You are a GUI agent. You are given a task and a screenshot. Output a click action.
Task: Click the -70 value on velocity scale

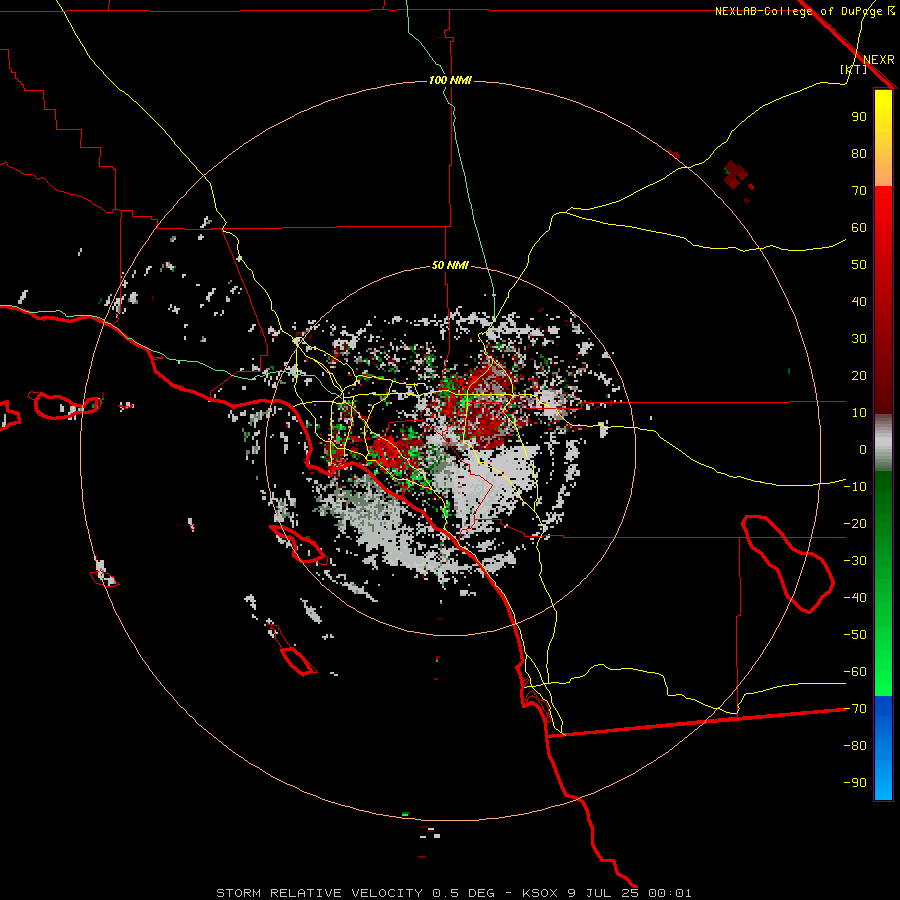click(855, 709)
